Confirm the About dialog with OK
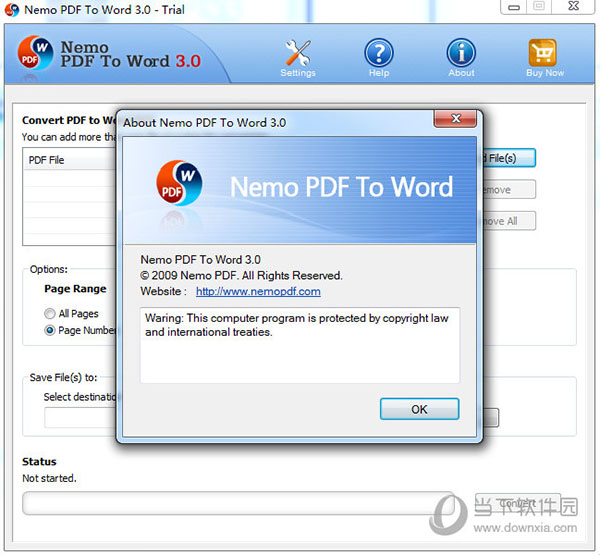This screenshot has height=555, width=600. (419, 409)
